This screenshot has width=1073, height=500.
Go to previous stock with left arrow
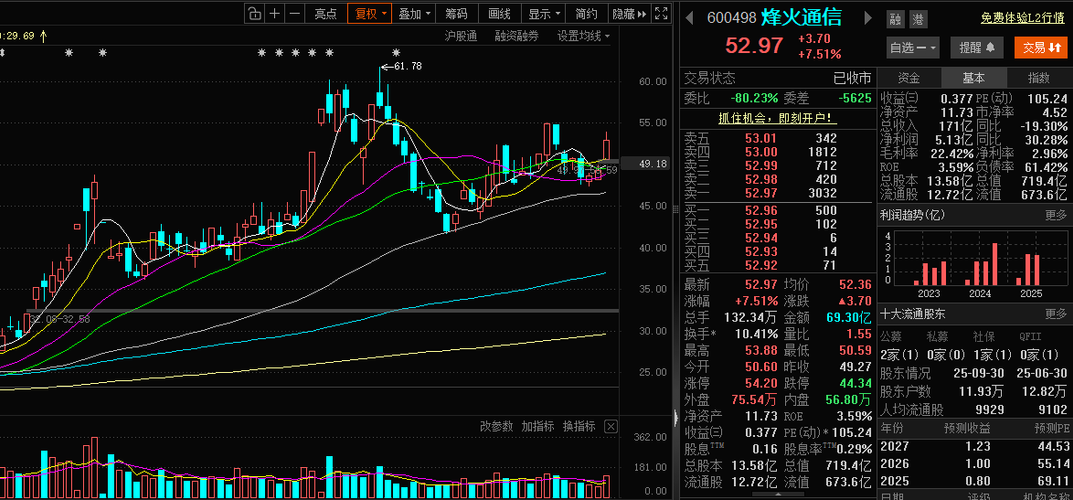coord(690,18)
